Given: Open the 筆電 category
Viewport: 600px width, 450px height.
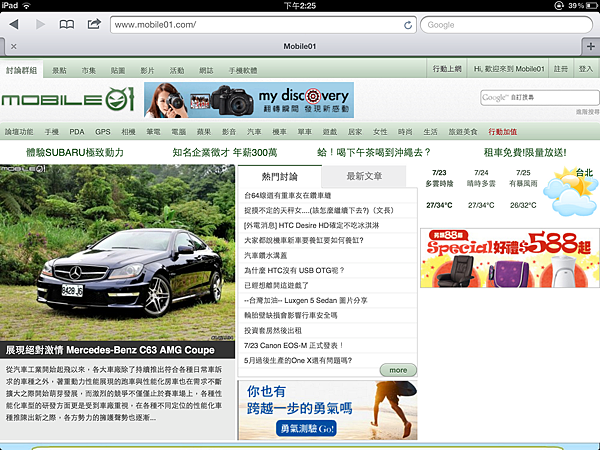Looking at the screenshot, I should click(153, 132).
